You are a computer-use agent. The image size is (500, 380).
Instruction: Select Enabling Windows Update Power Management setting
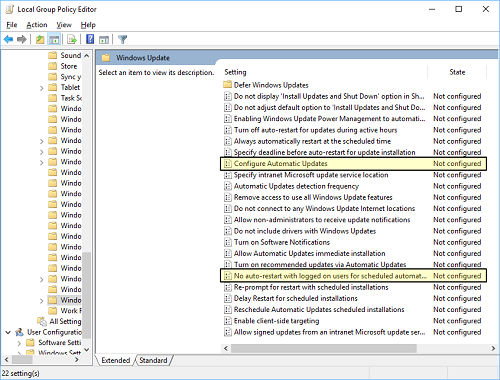(x=353, y=119)
